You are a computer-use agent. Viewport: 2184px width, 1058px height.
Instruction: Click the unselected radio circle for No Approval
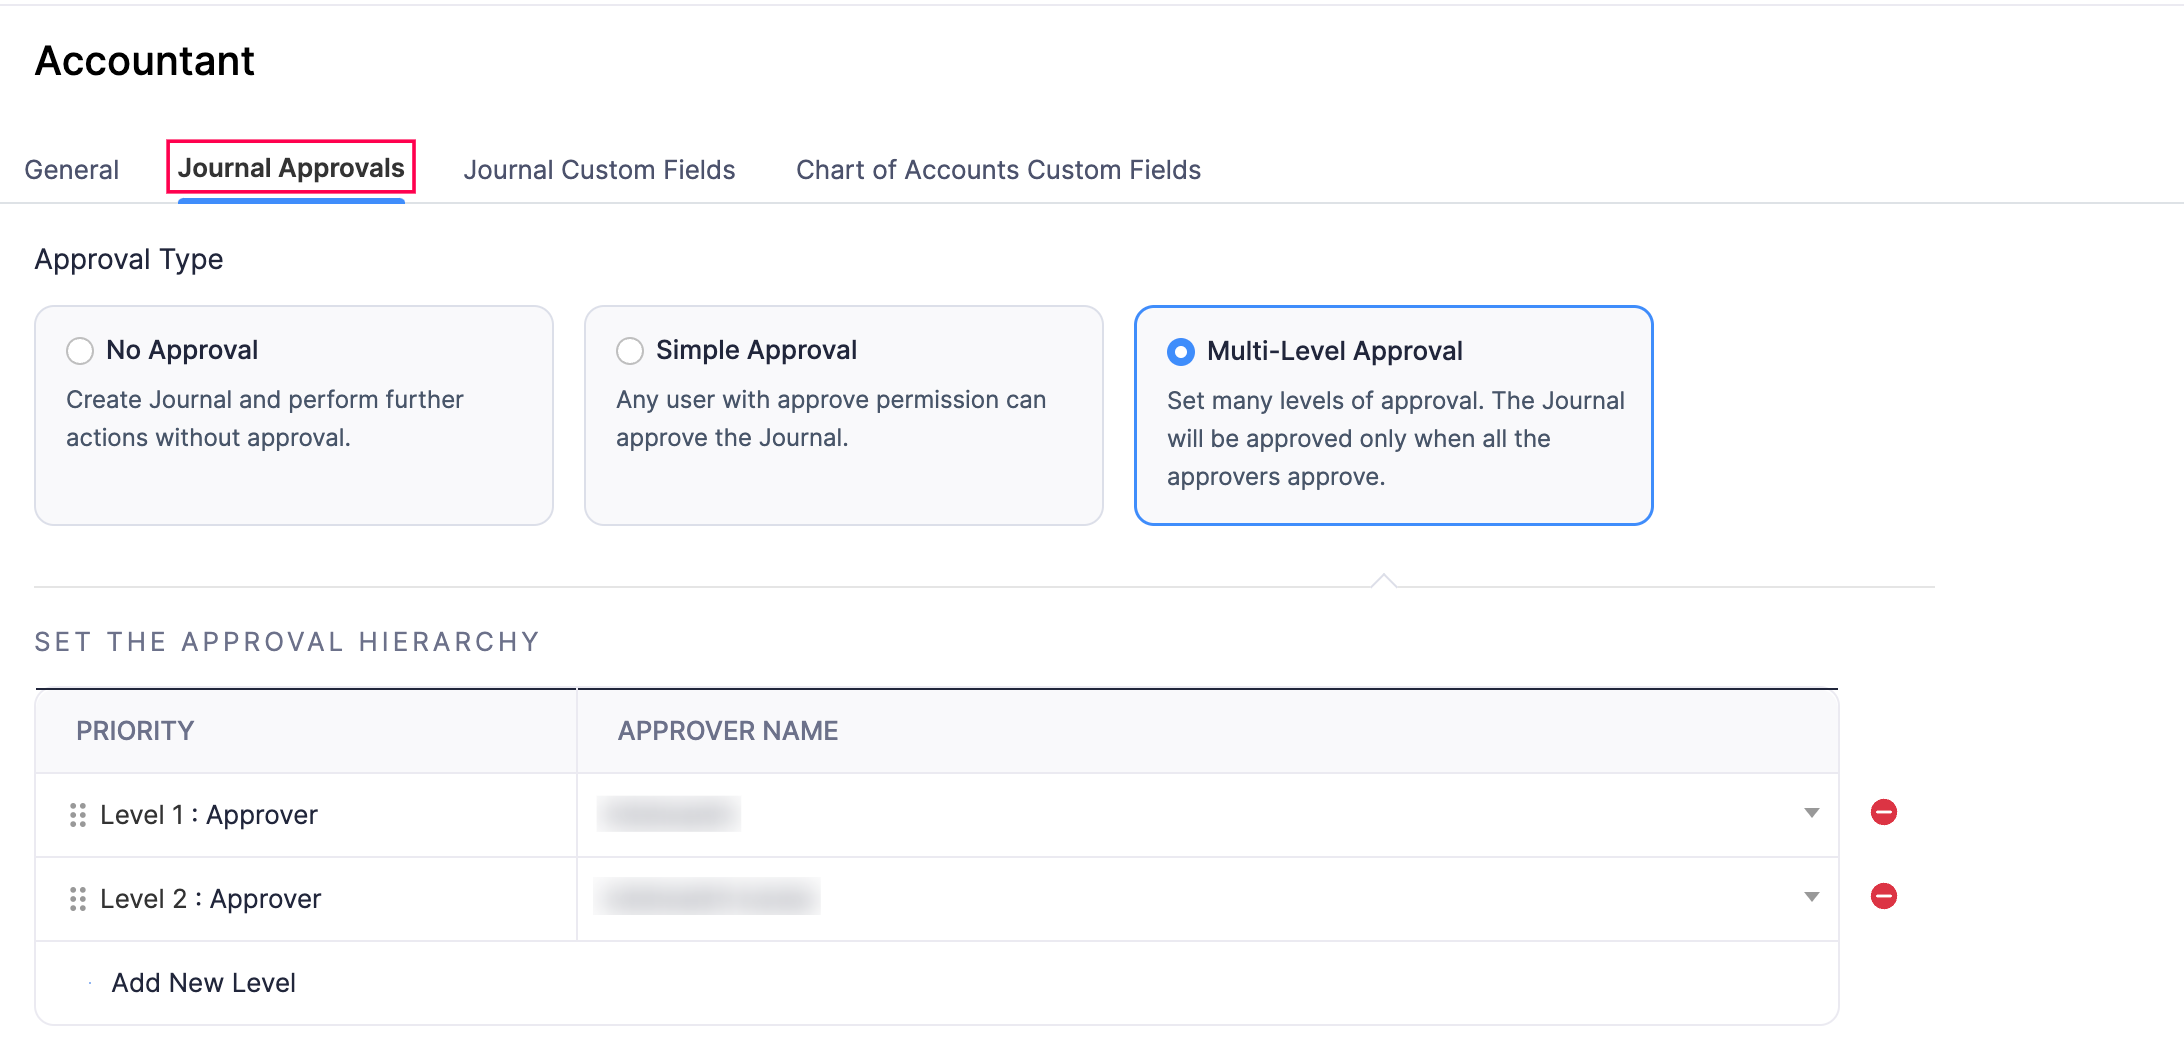point(80,351)
